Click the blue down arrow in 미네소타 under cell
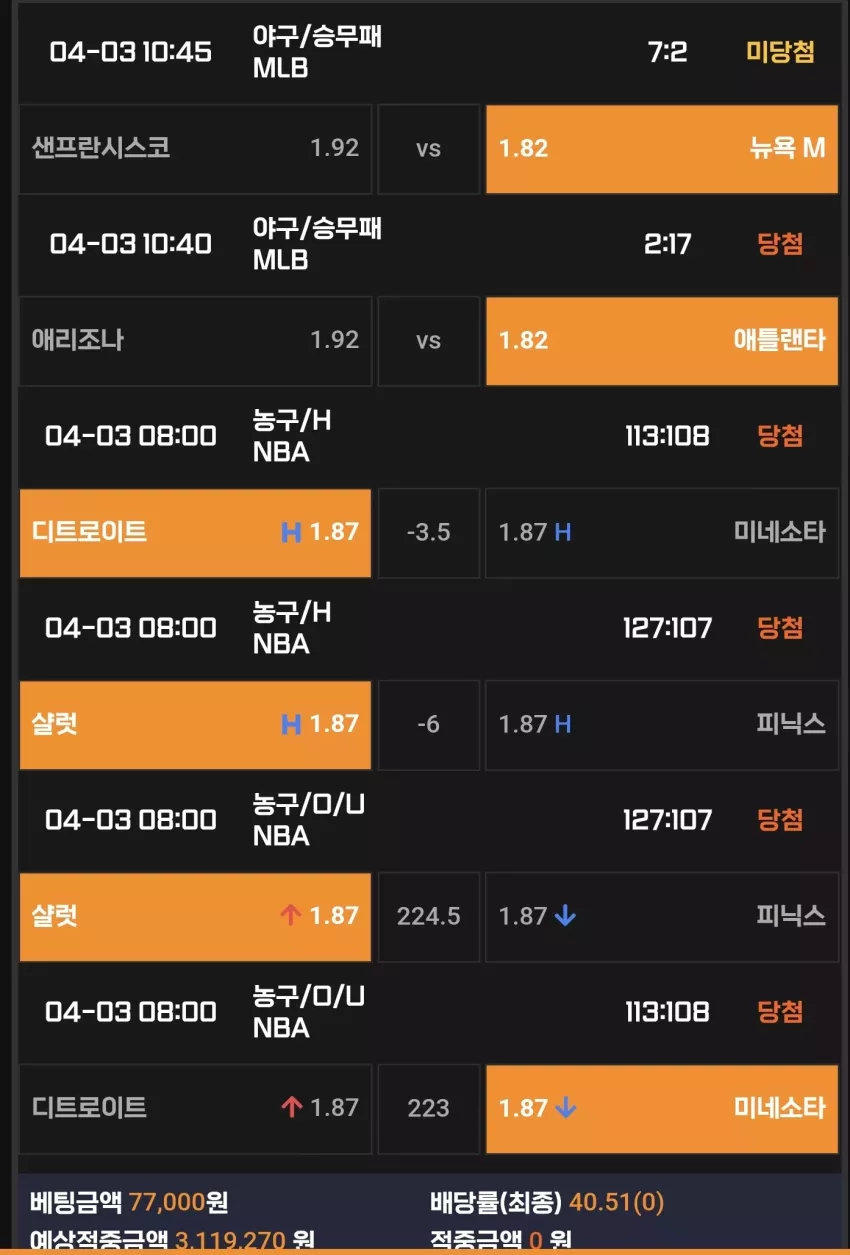Viewport: 850px width, 1255px height. (565, 1108)
